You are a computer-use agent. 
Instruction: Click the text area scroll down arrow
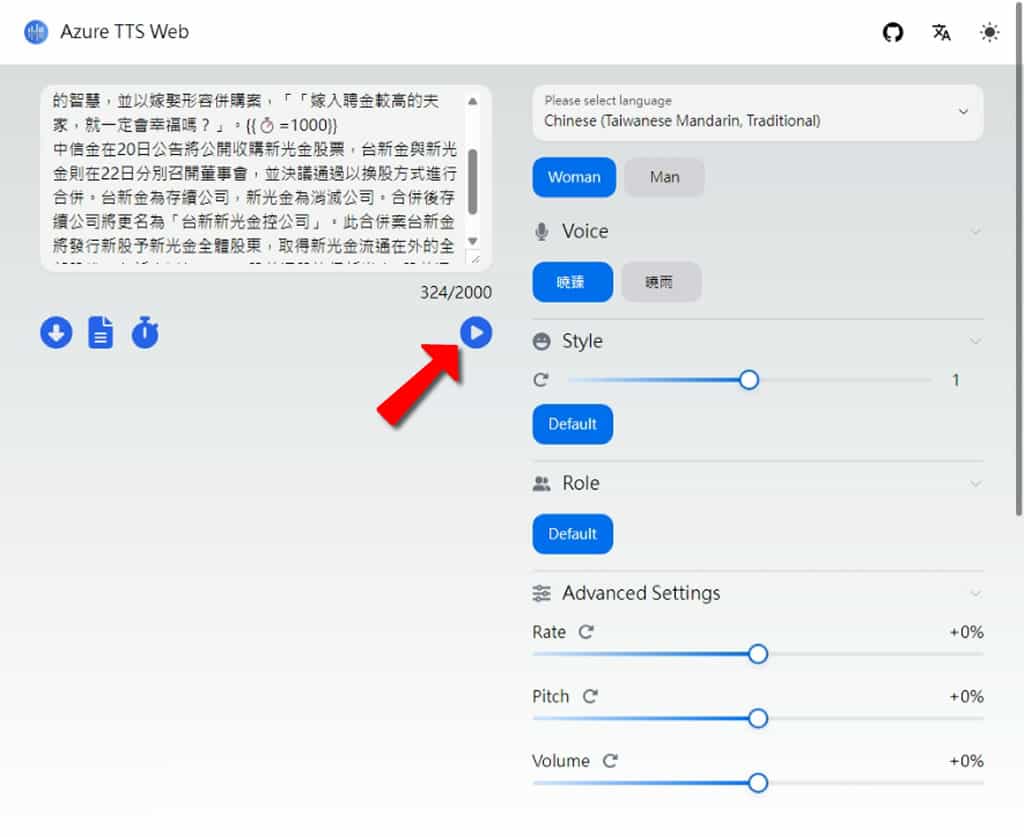click(473, 242)
